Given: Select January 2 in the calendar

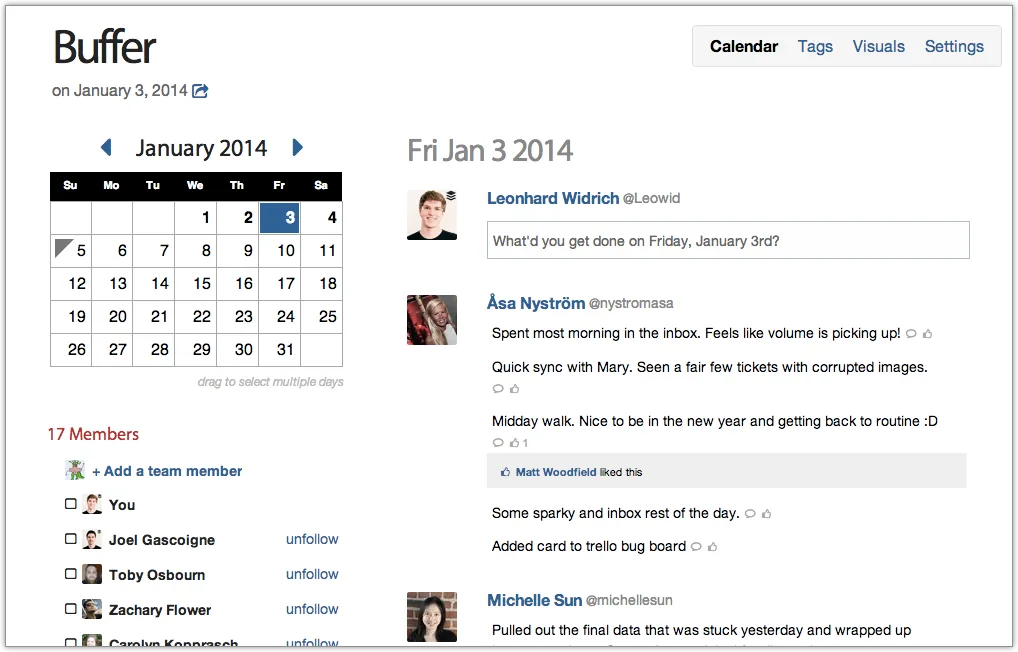Looking at the screenshot, I should [238, 218].
